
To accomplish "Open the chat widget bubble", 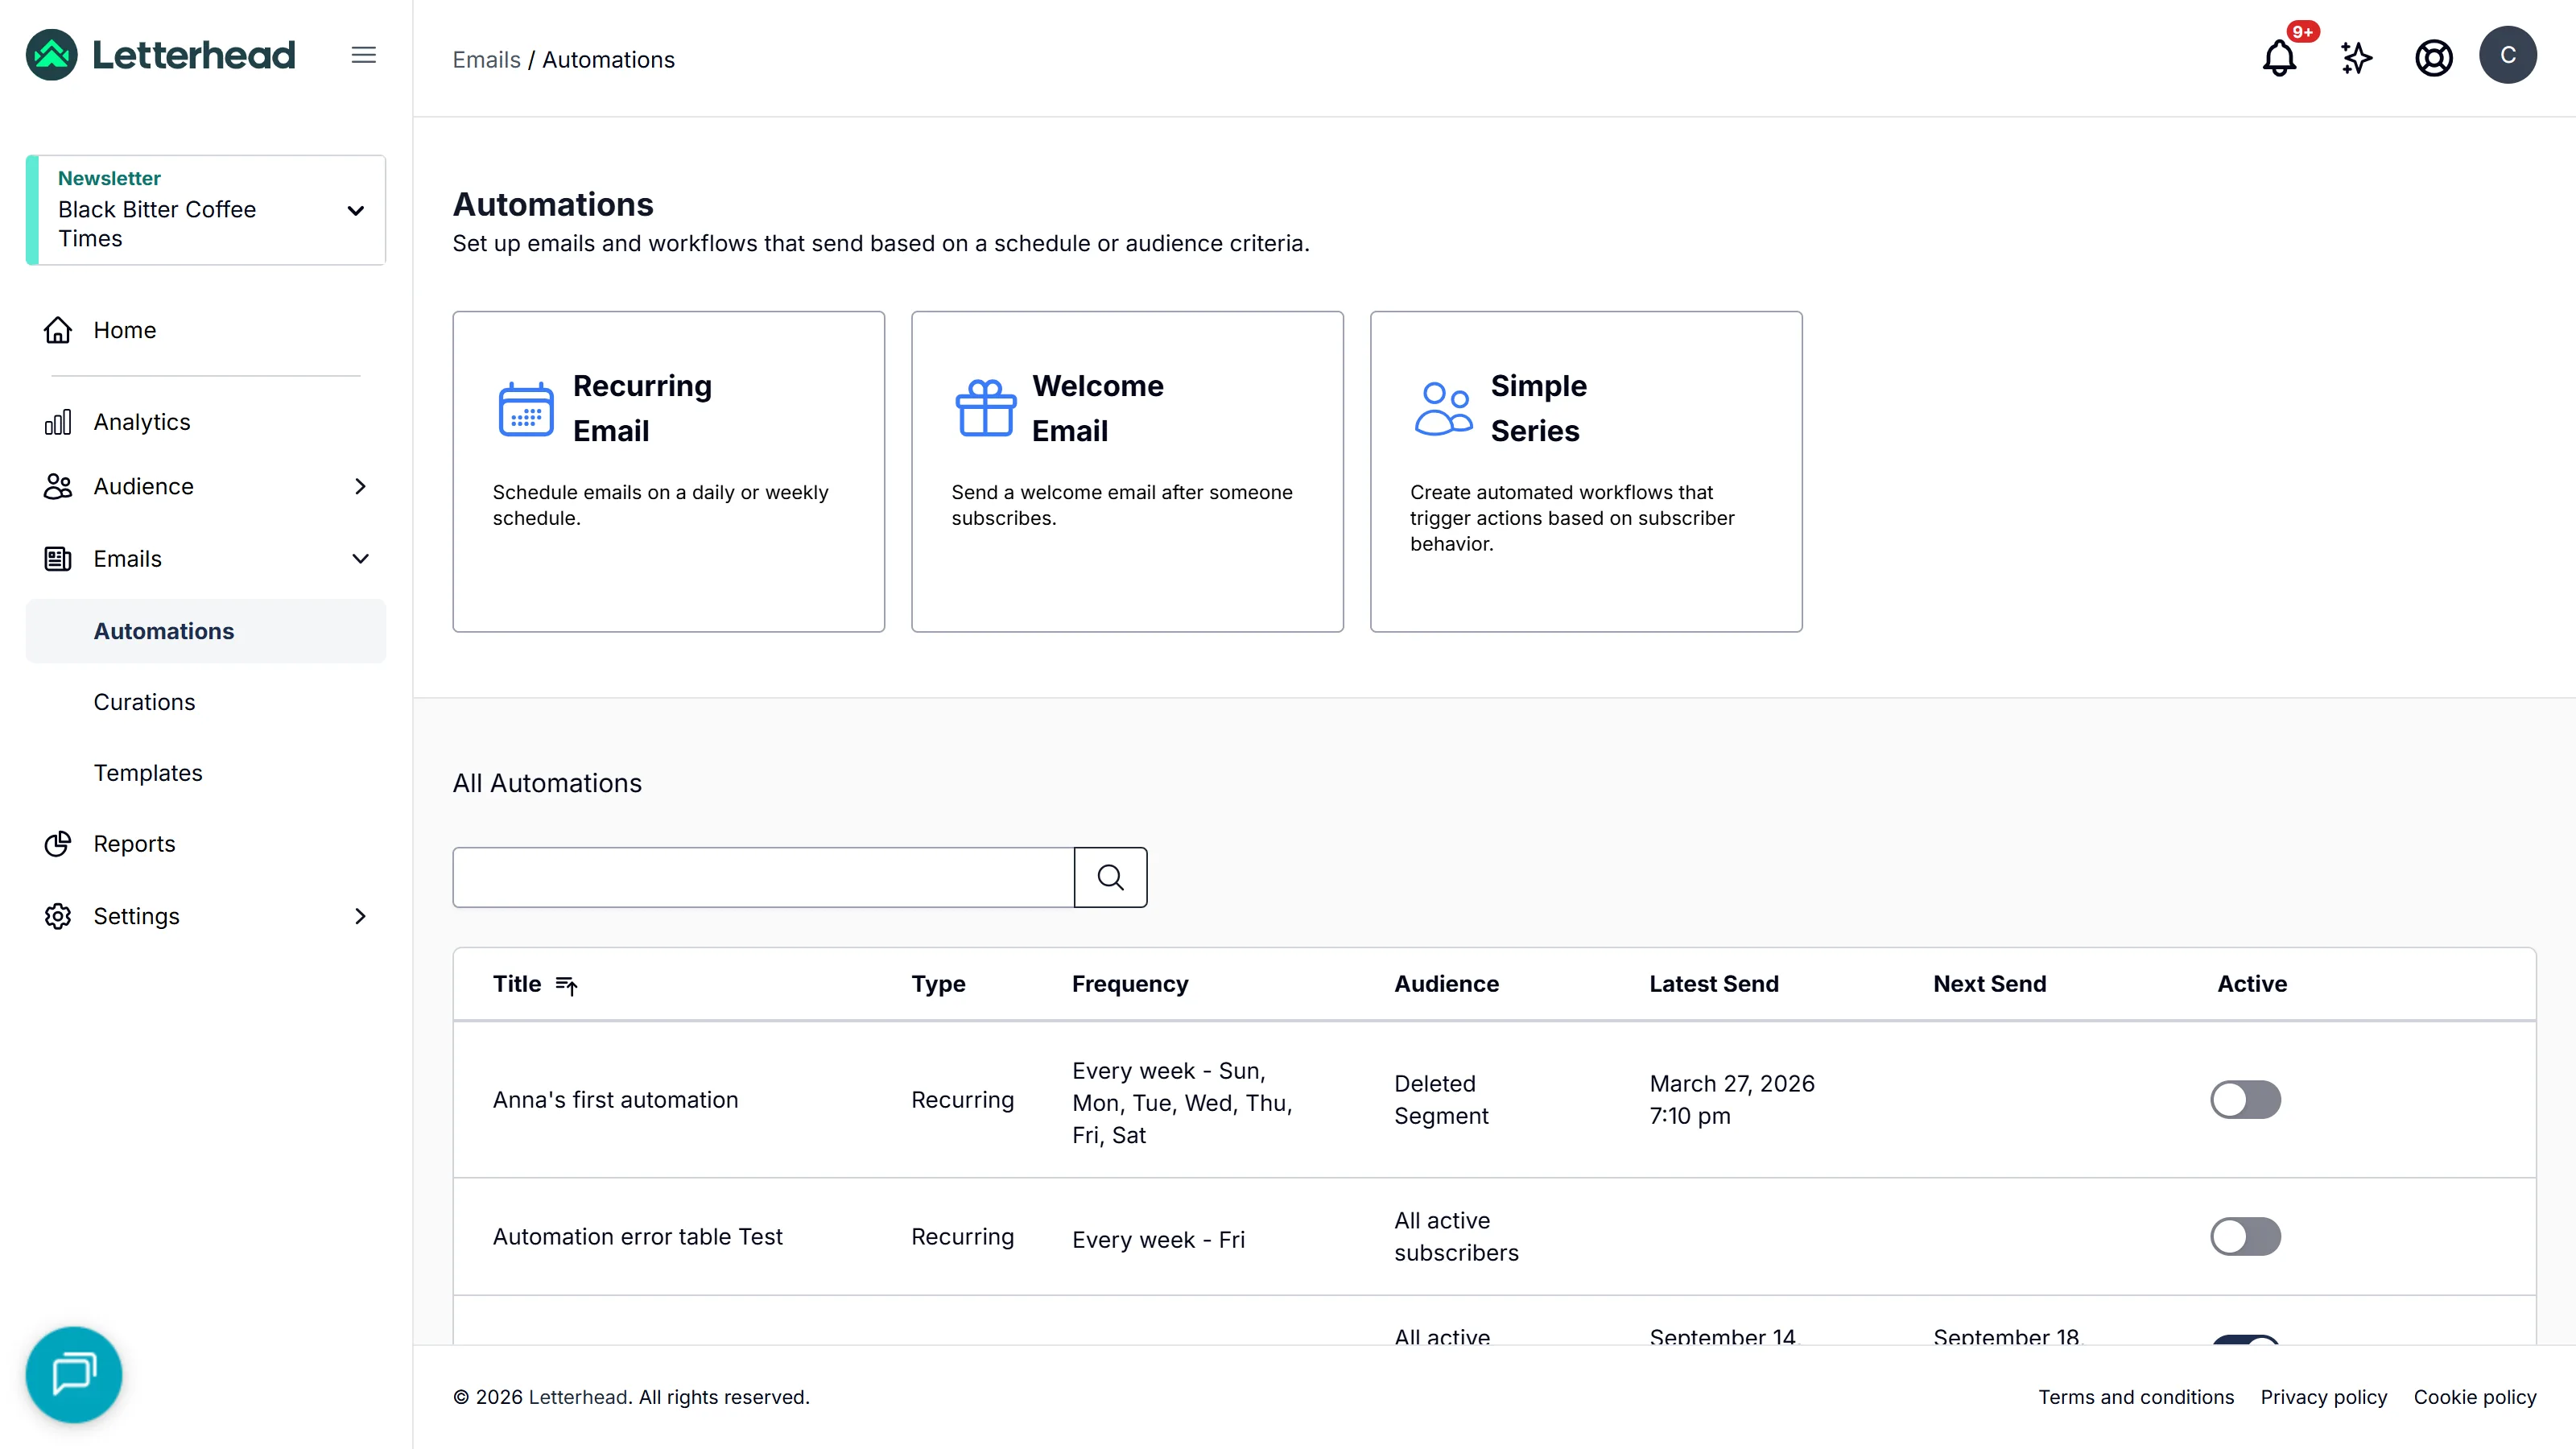I will [74, 1374].
